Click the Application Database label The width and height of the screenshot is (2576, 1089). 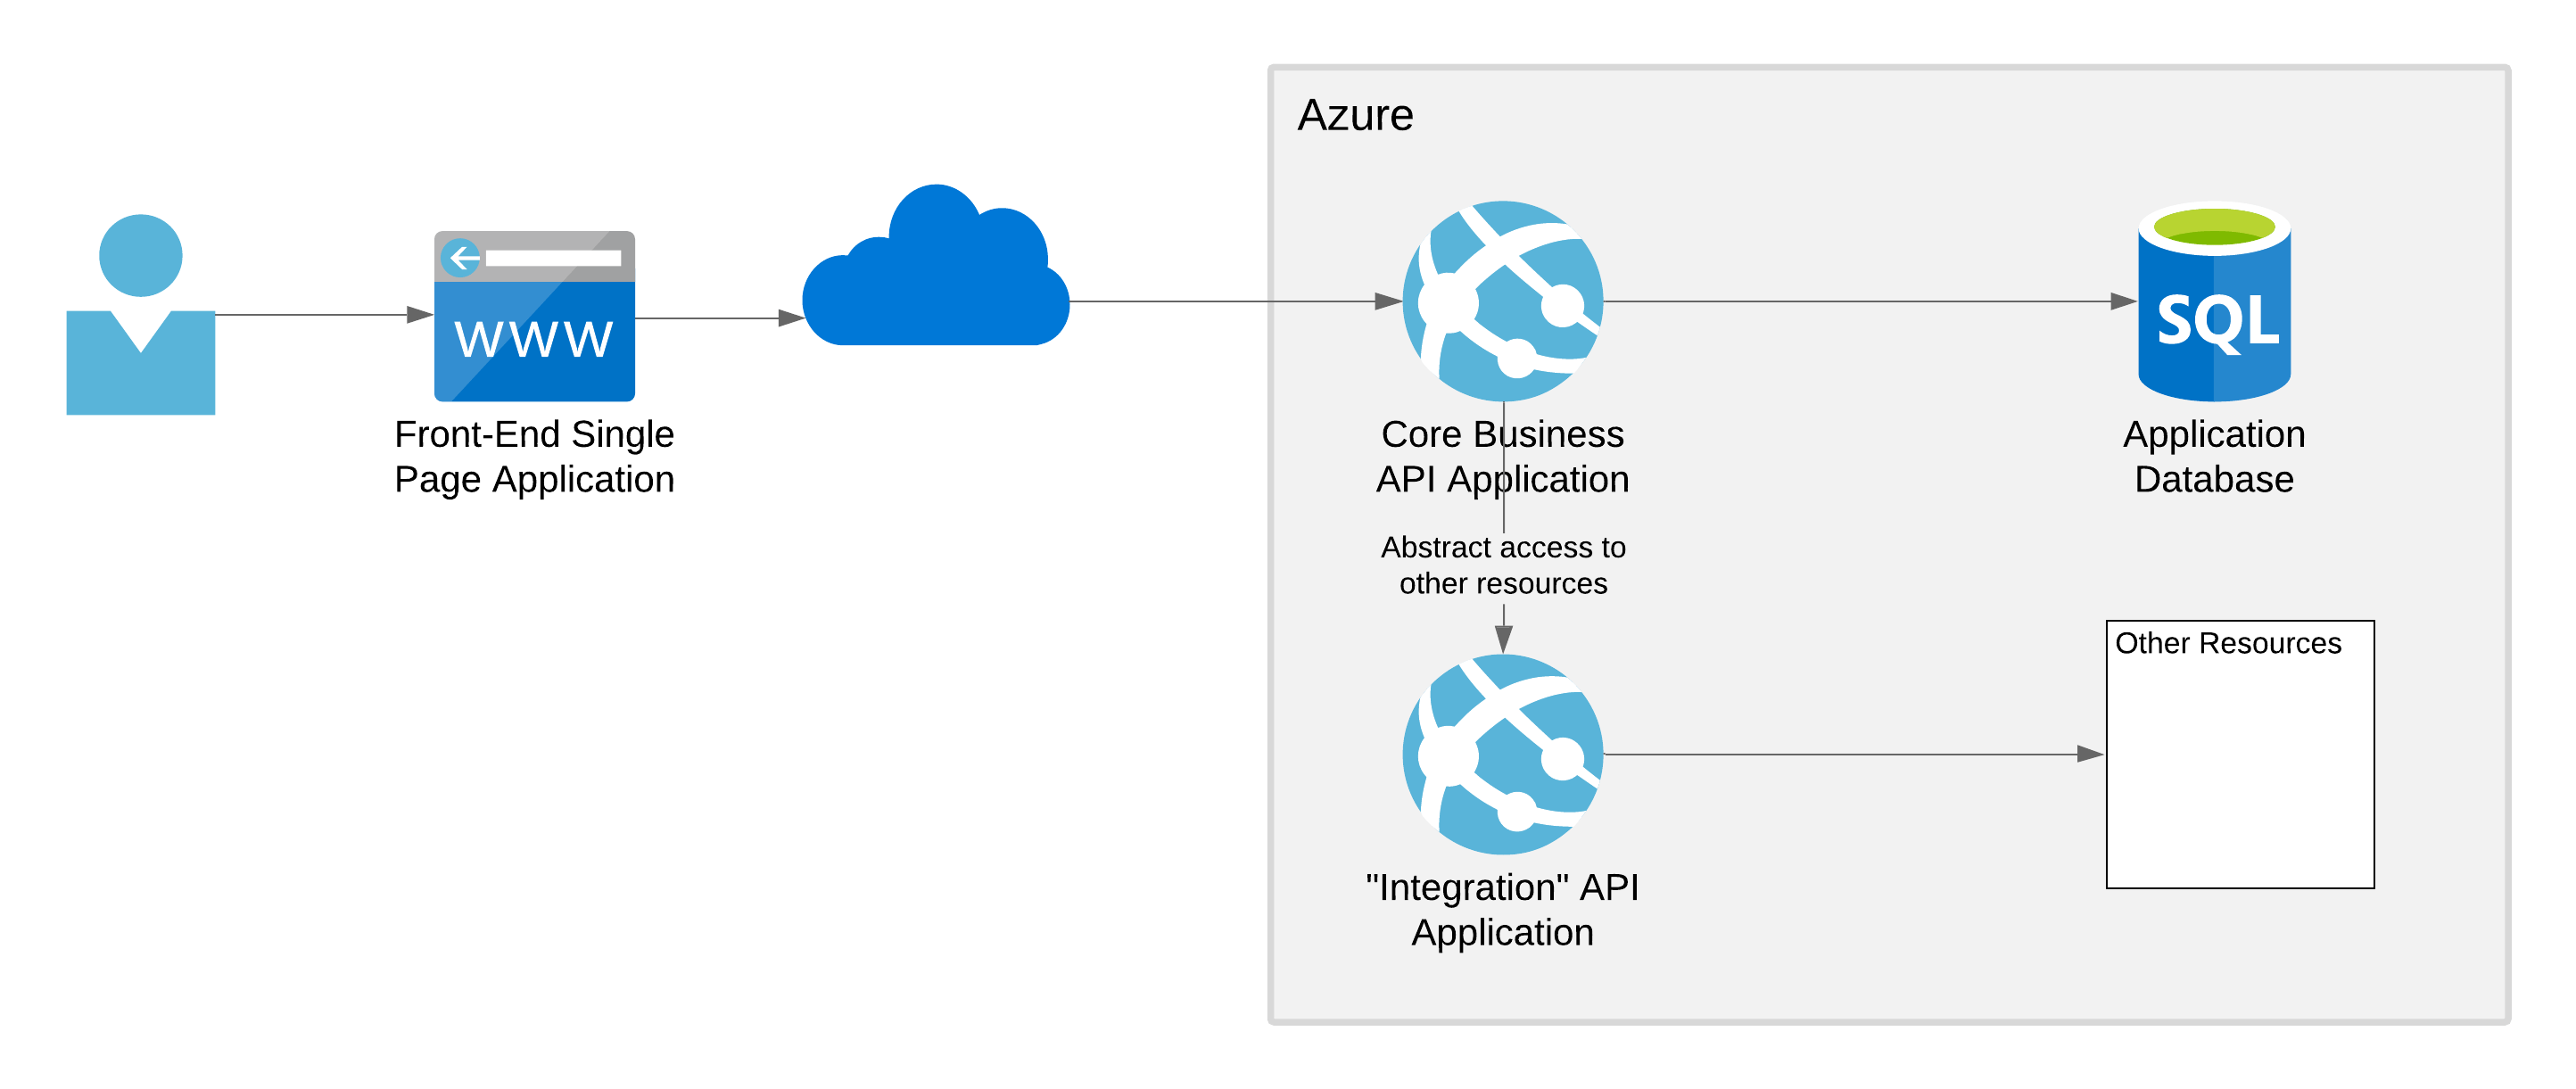pos(2213,456)
